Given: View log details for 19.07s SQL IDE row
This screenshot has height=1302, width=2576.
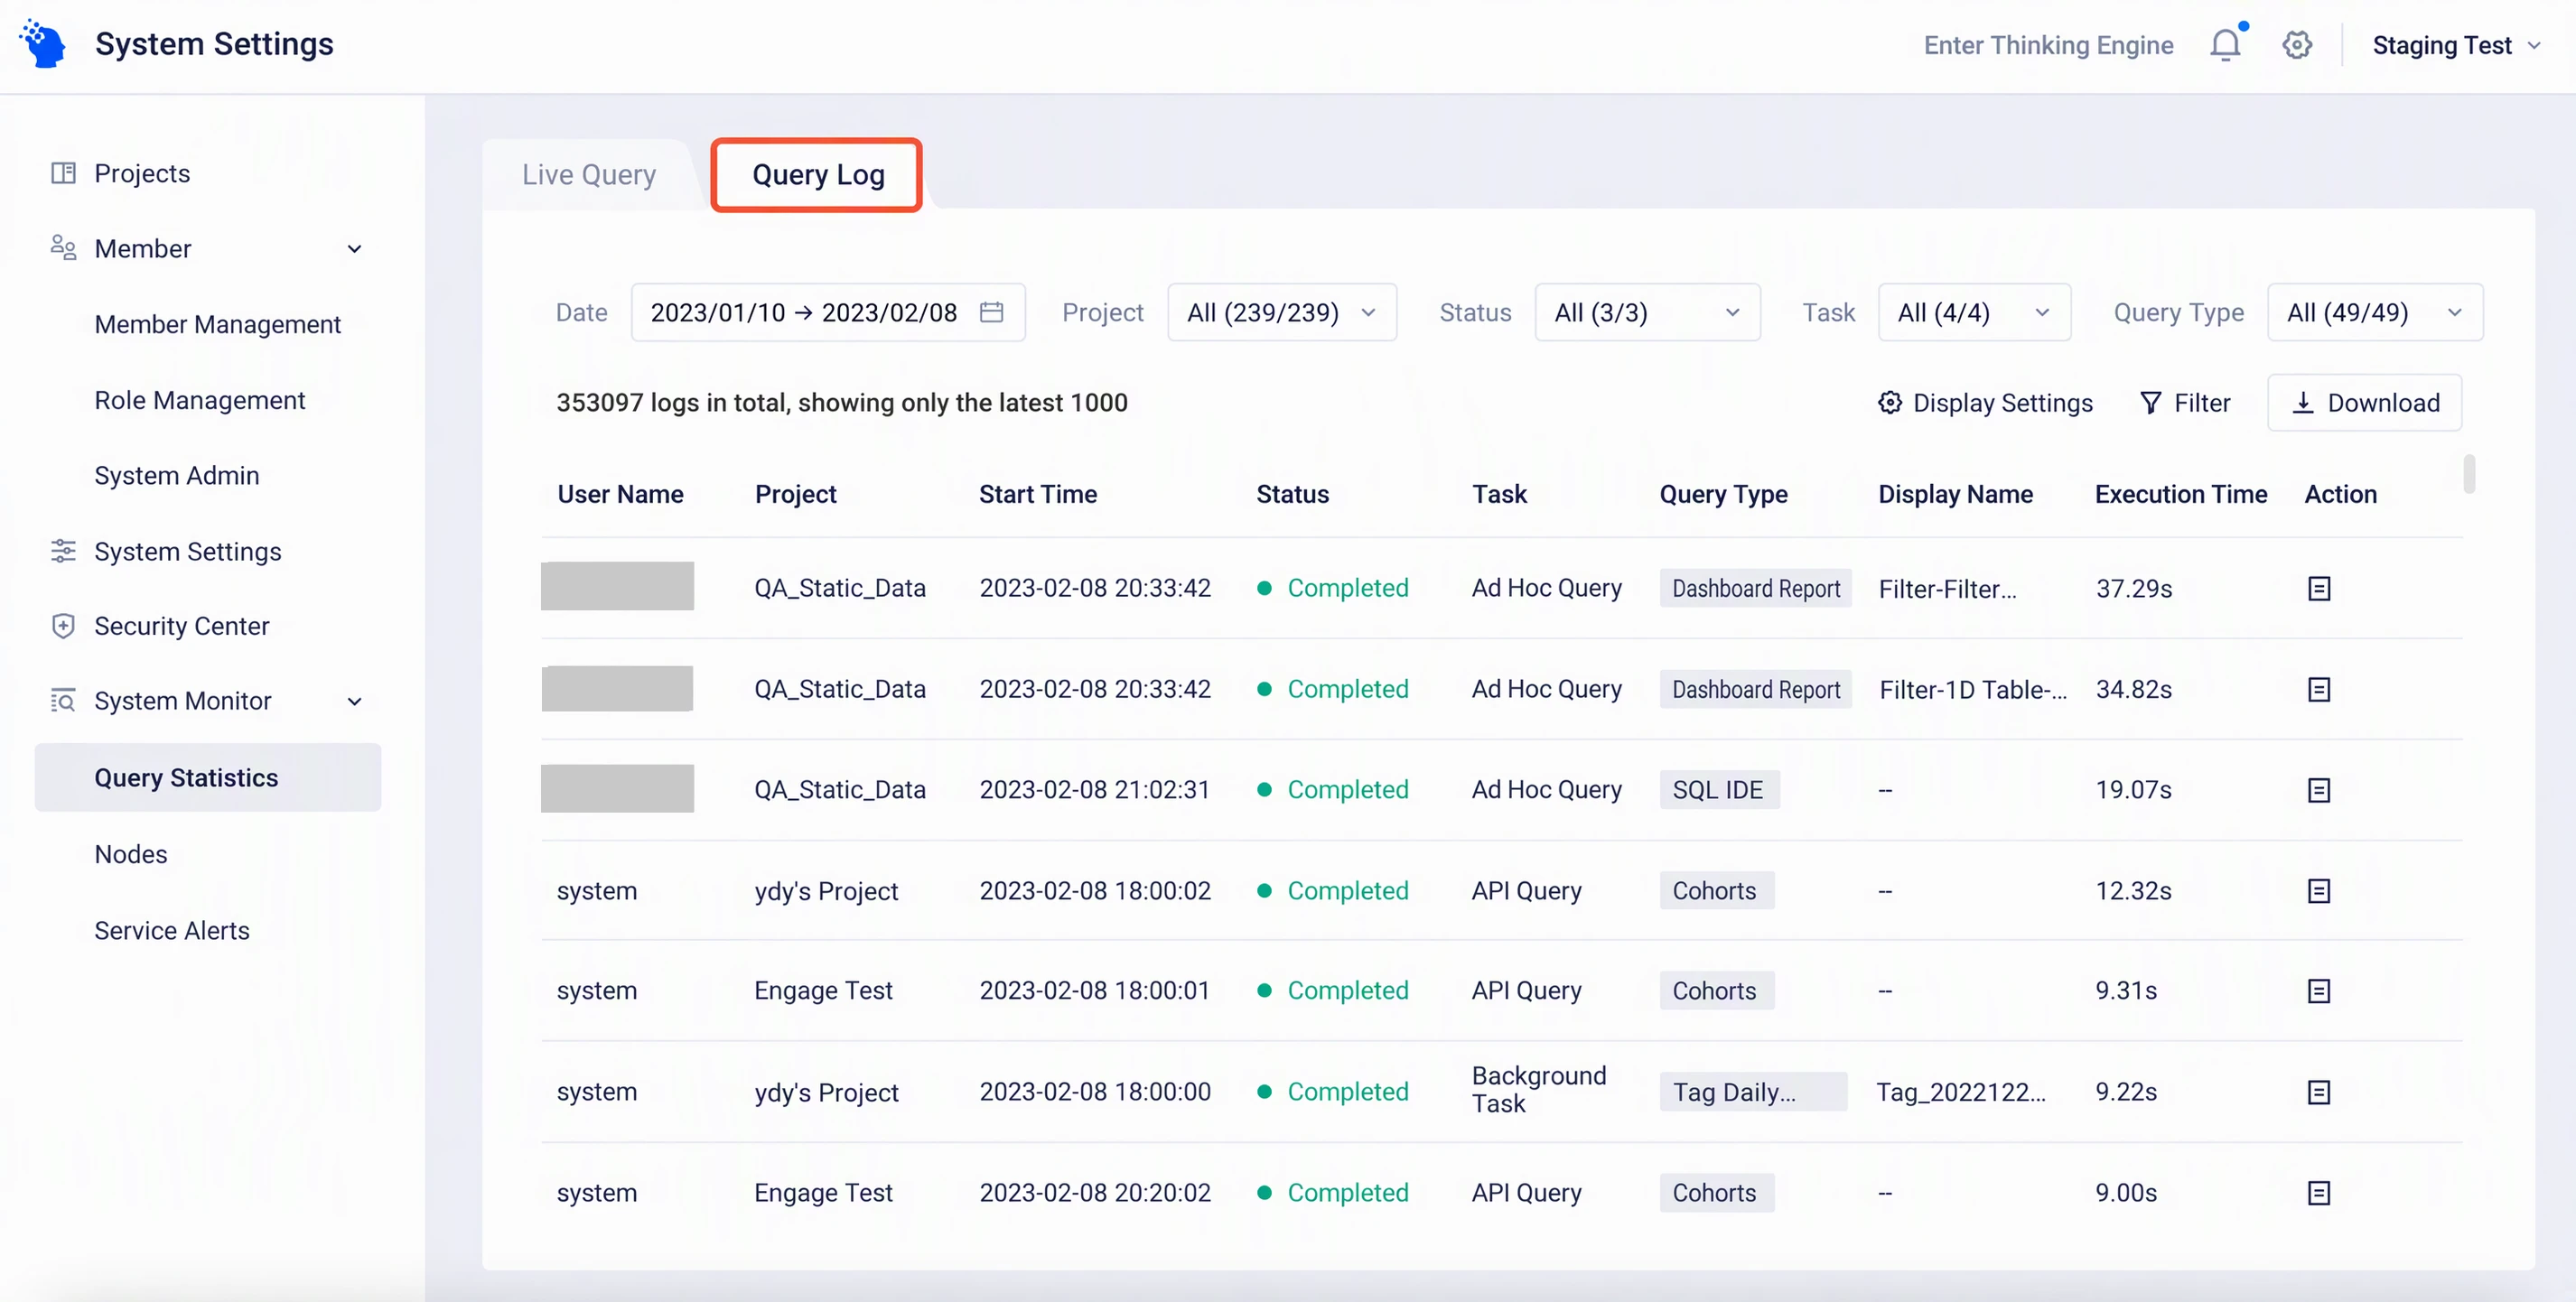Looking at the screenshot, I should click(x=2319, y=791).
